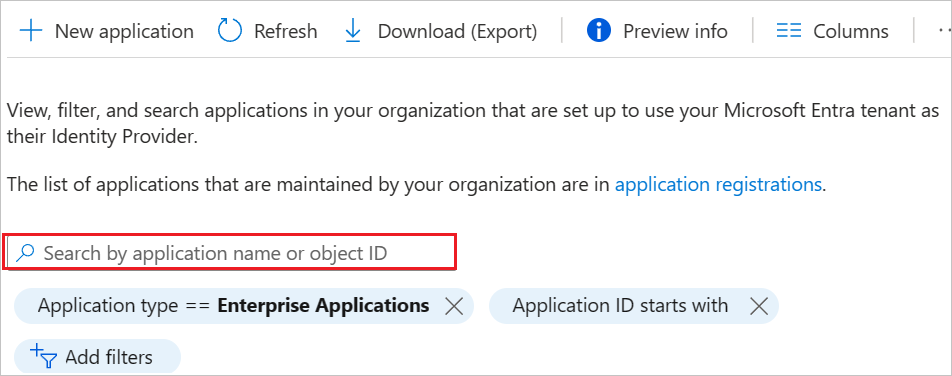Open Preview info text button

point(675,31)
